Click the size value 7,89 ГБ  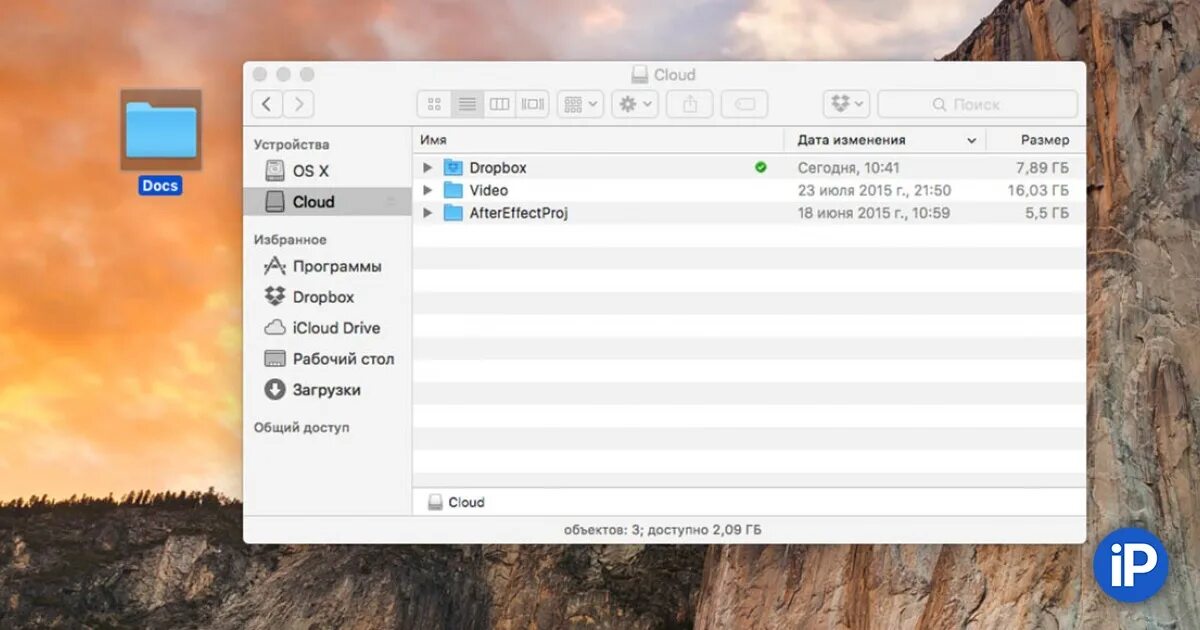[x=1042, y=168]
